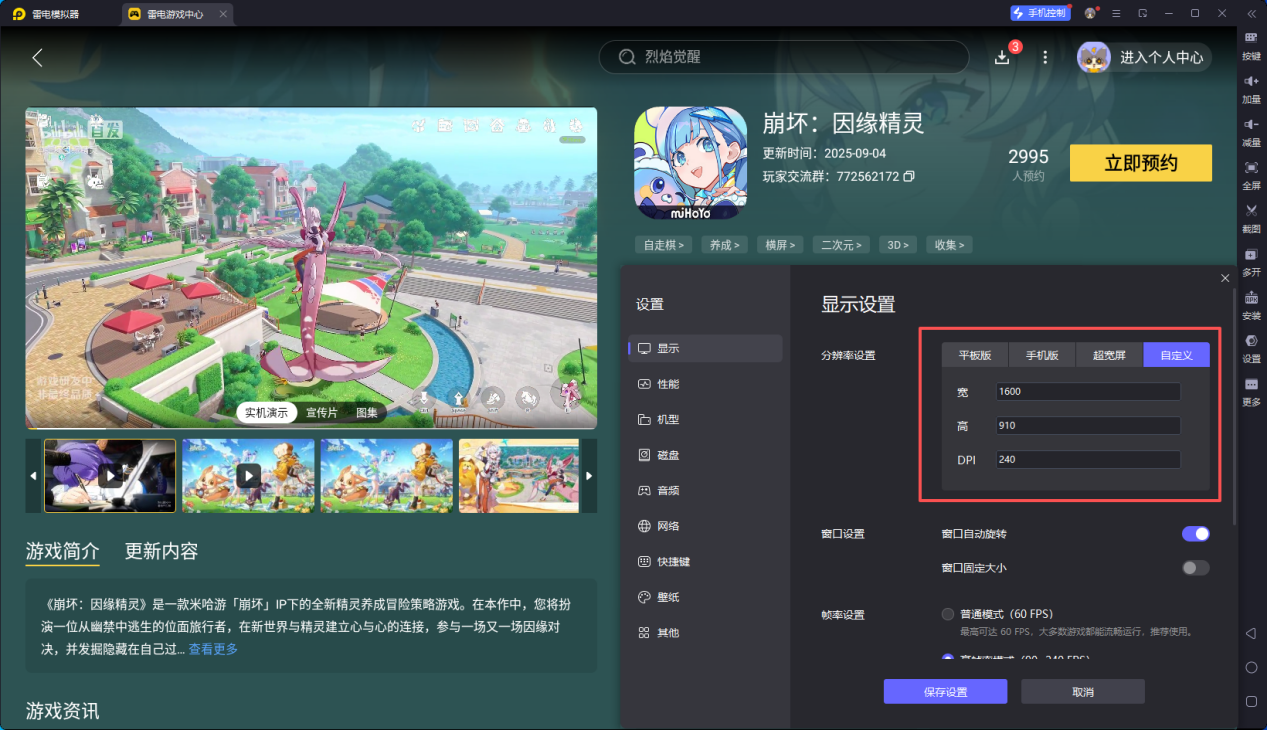Screen dimensions: 1267x730
Task: Click the 进入个人中心 button
Action: 1144,57
